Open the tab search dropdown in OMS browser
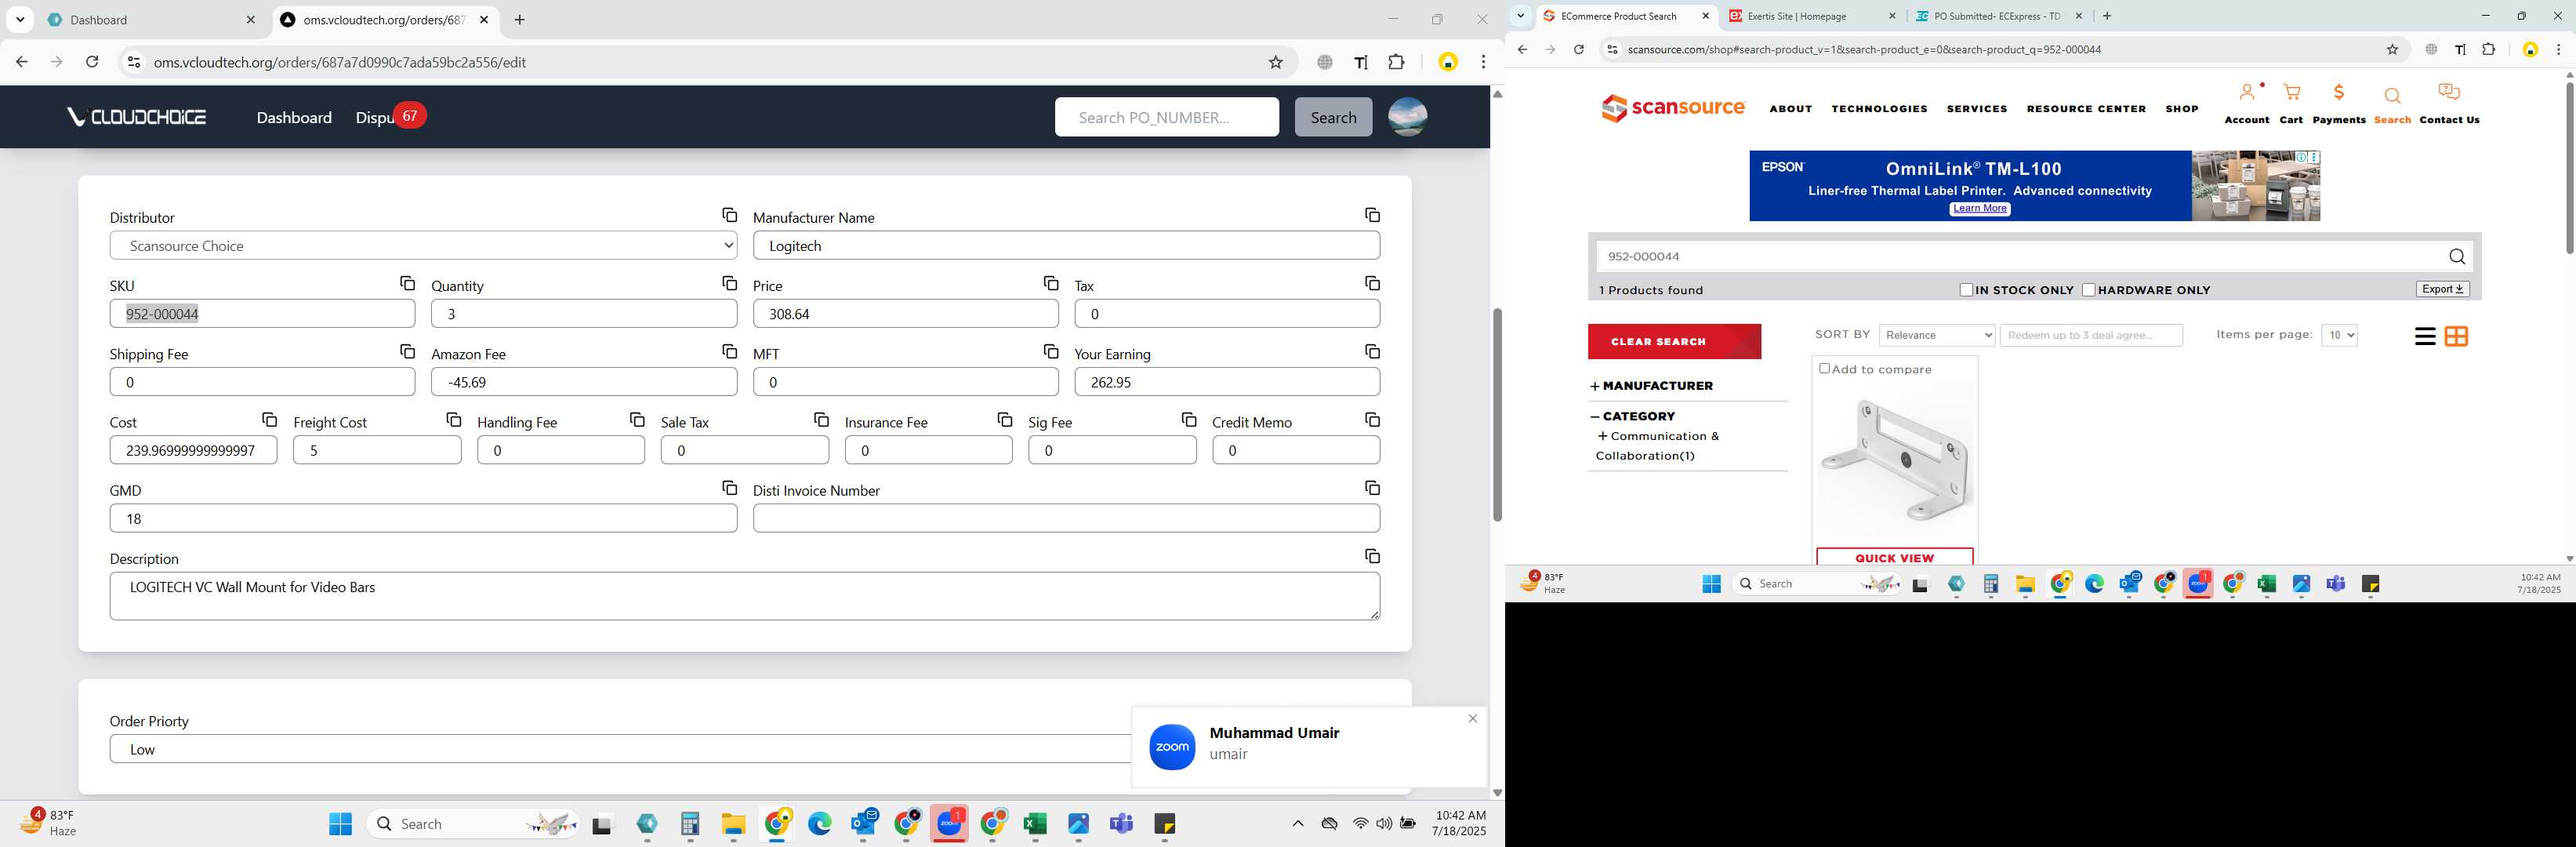Image resolution: width=2576 pixels, height=847 pixels. click(20, 20)
